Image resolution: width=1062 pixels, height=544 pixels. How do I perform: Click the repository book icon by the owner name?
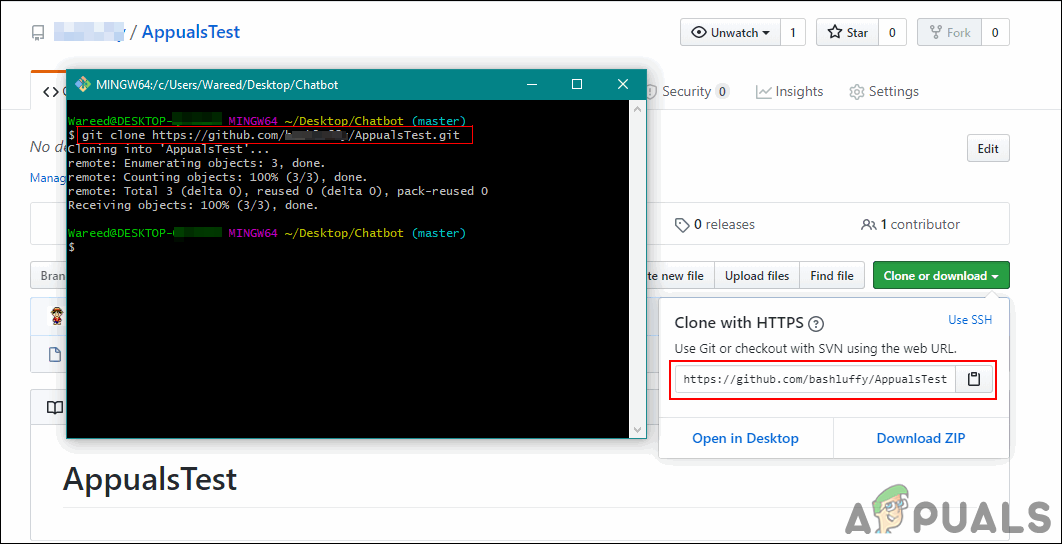click(x=38, y=33)
